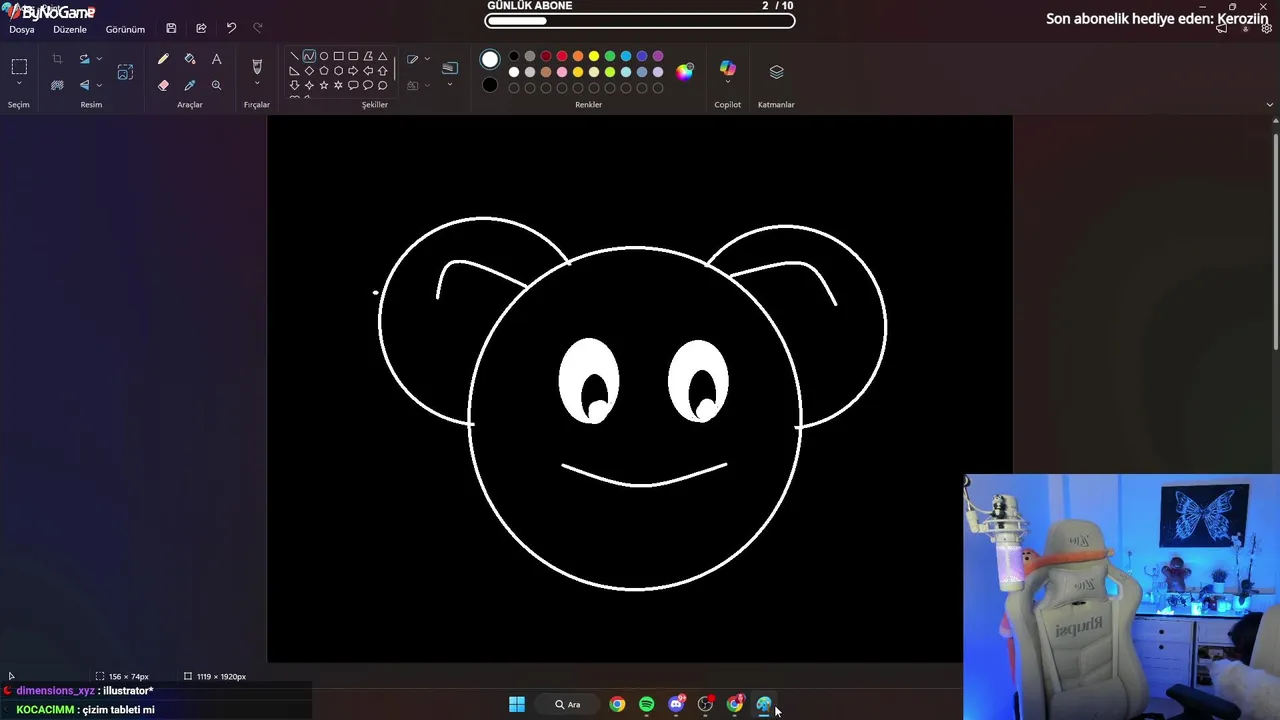Expand the Copilot dropdown arrow
This screenshot has width=1280, height=720.
pos(728,84)
